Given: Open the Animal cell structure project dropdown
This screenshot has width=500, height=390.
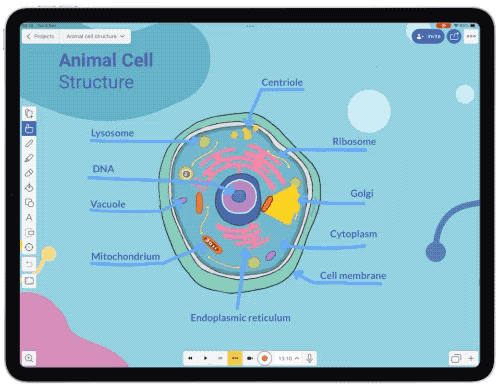Looking at the screenshot, I should 95,36.
